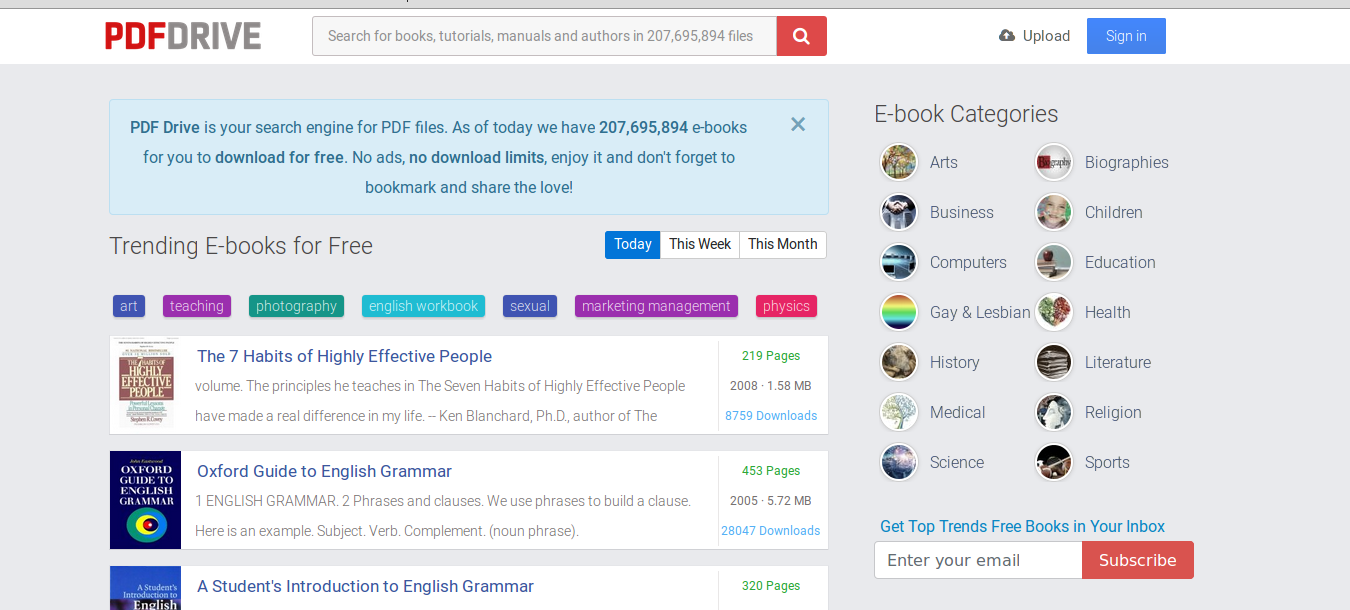Screen dimensions: 1350x610
Task: Click the Religion category label
Action: (1113, 412)
